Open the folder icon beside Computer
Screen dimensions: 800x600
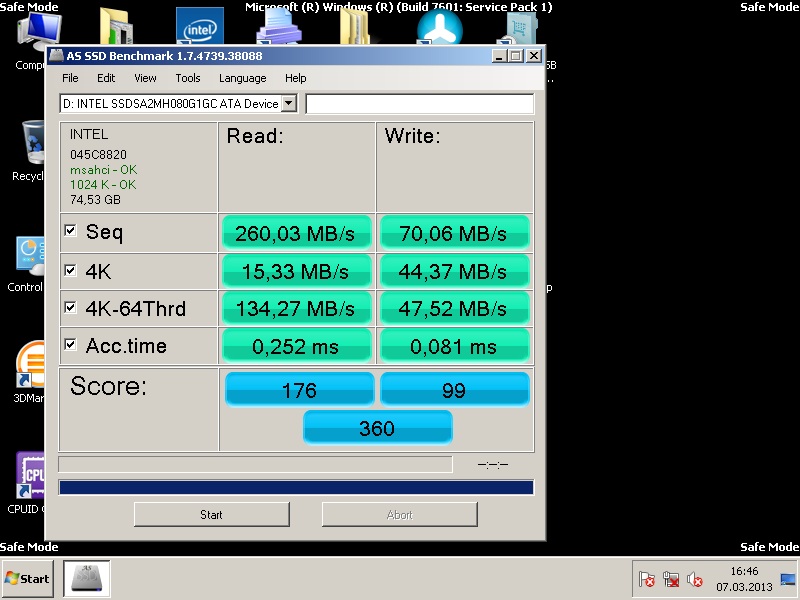(117, 27)
